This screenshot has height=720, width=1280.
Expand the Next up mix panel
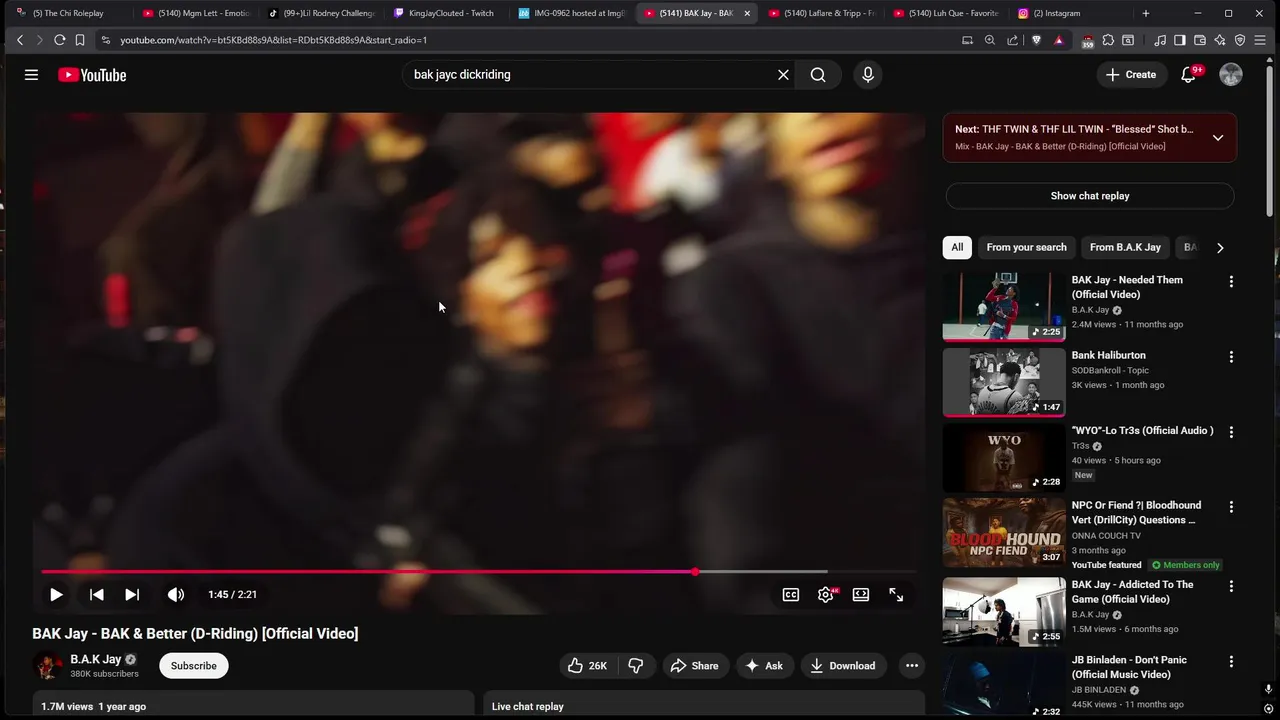[x=1217, y=138]
